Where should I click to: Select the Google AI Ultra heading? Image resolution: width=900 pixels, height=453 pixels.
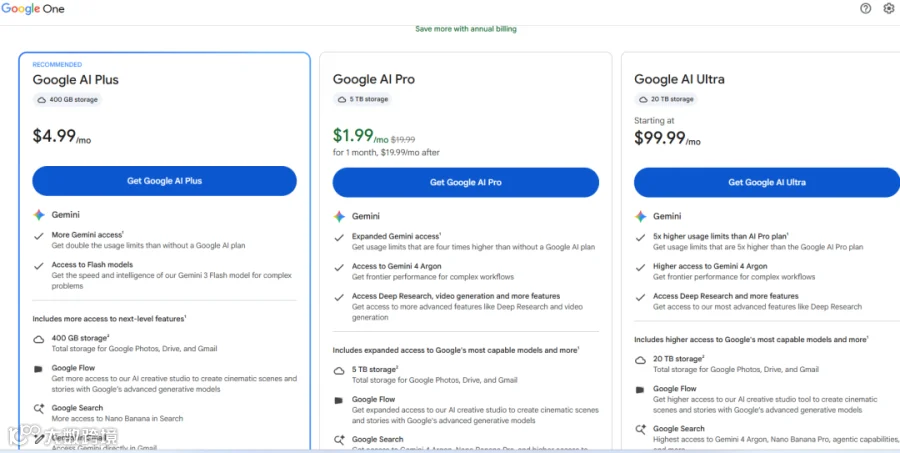click(679, 79)
